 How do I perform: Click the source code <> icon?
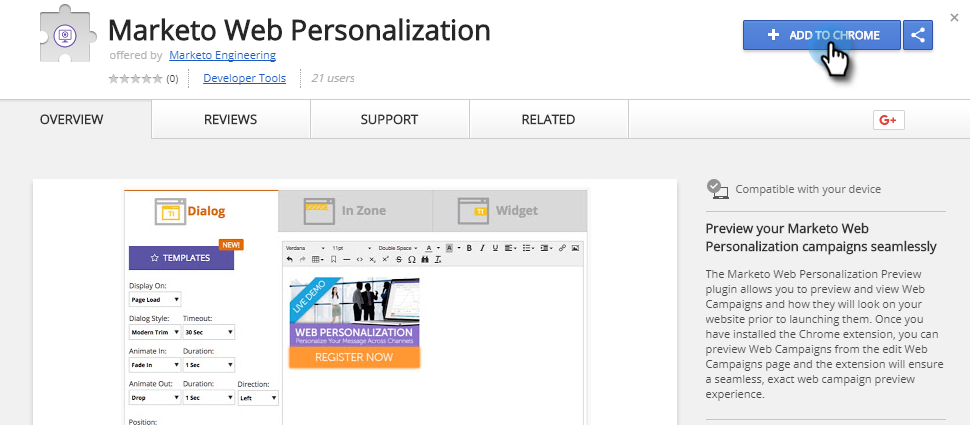pyautogui.click(x=359, y=259)
